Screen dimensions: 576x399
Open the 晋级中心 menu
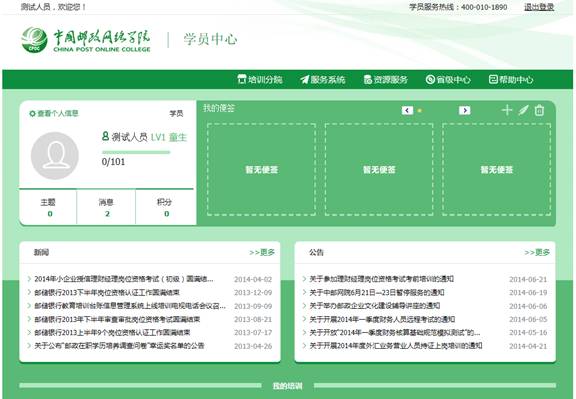tap(448, 79)
